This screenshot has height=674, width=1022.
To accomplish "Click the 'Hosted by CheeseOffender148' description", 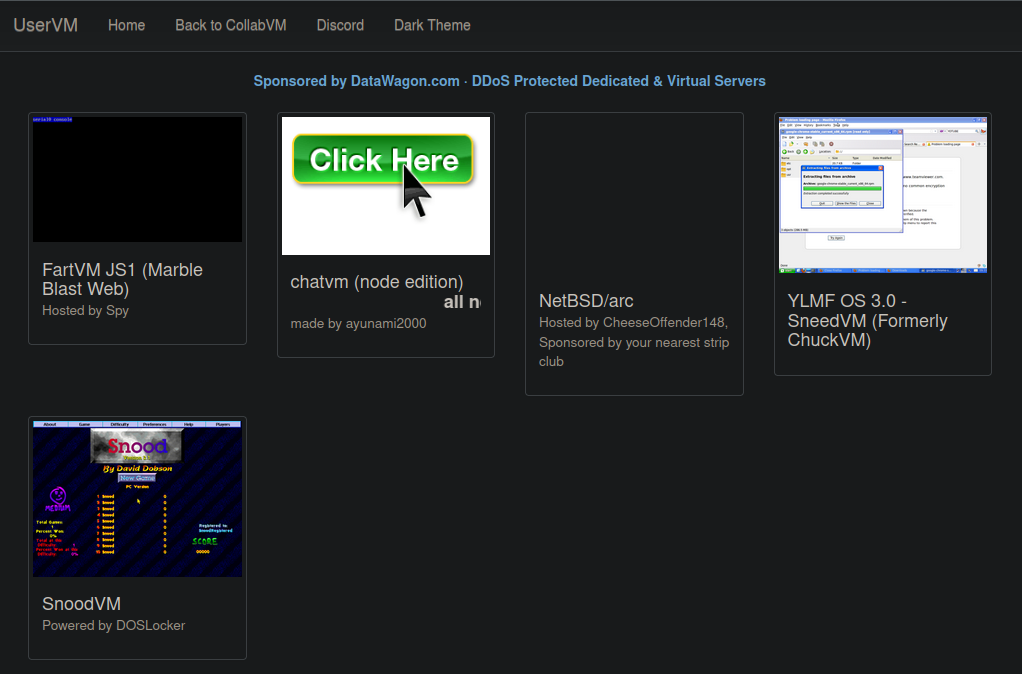I will pyautogui.click(x=633, y=323).
